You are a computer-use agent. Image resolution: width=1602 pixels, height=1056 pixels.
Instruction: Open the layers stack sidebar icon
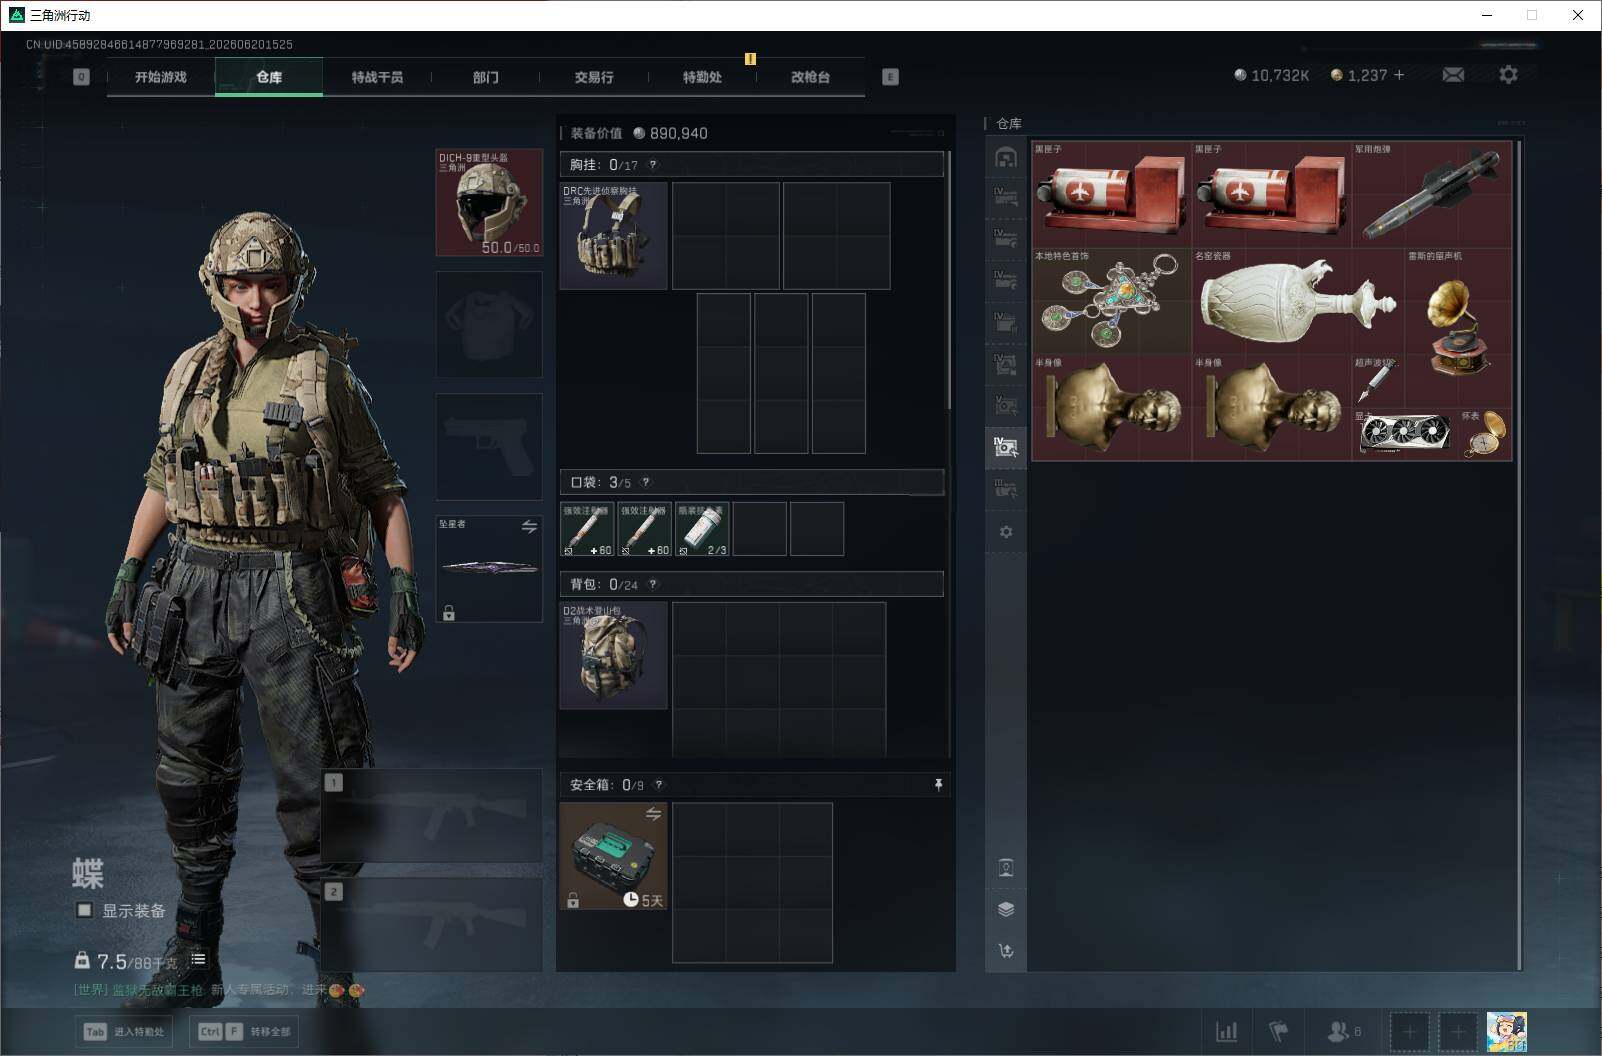pyautogui.click(x=1006, y=909)
